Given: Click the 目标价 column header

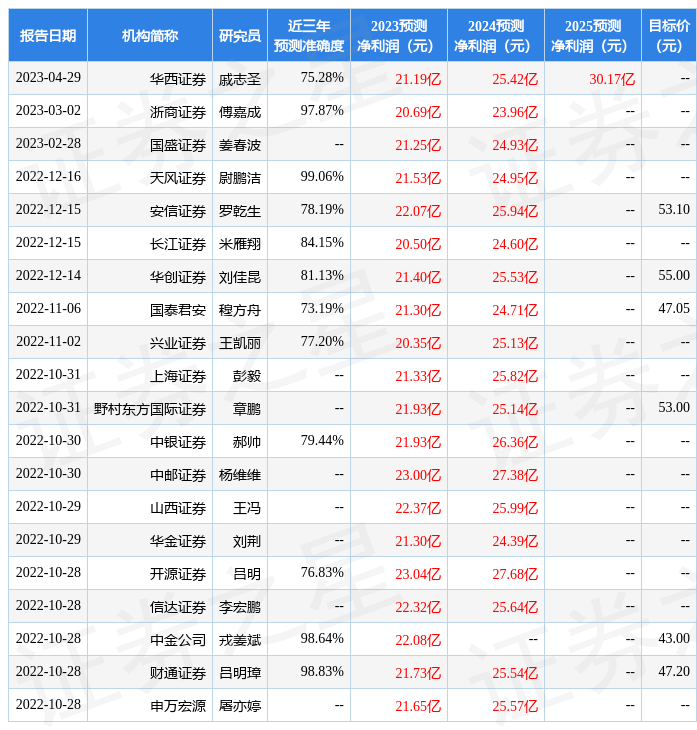Looking at the screenshot, I should tap(668, 35).
